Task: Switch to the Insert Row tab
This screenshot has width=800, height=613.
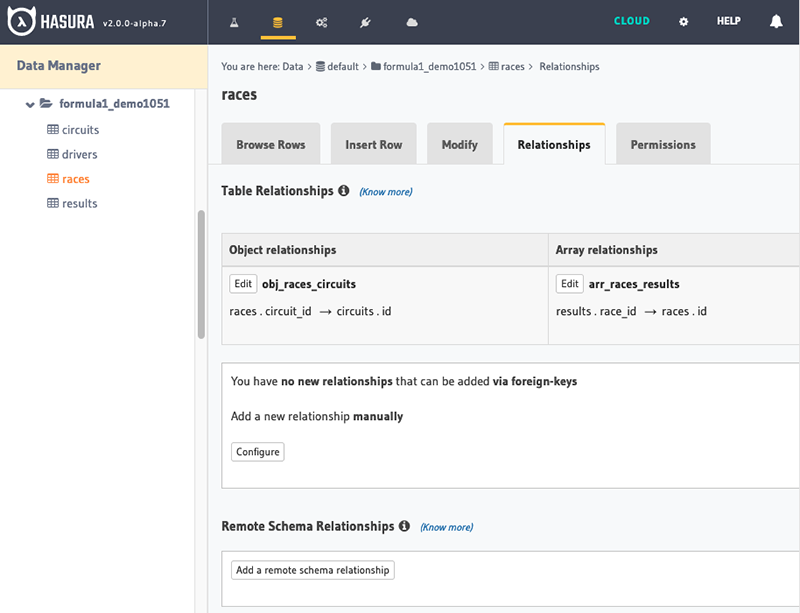Action: point(373,144)
